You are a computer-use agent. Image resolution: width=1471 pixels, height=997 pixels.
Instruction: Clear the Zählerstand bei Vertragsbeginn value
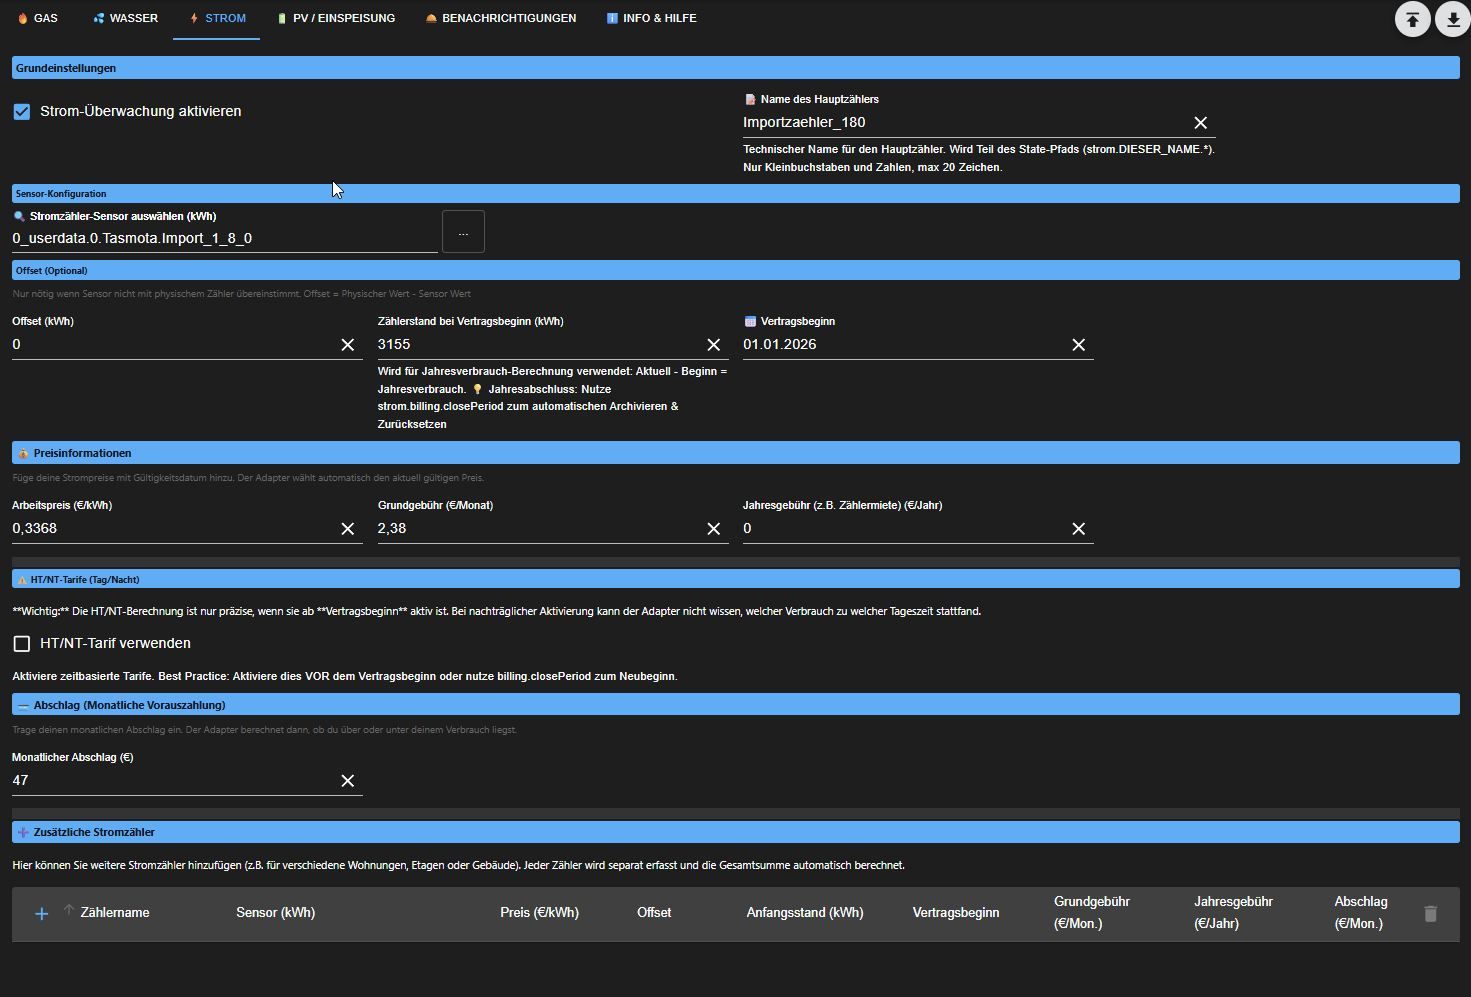(x=713, y=345)
